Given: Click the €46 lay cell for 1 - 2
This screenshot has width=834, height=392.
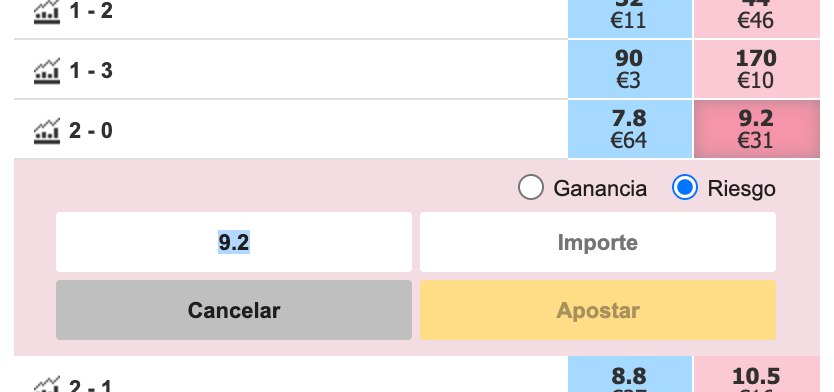Looking at the screenshot, I should (756, 19).
